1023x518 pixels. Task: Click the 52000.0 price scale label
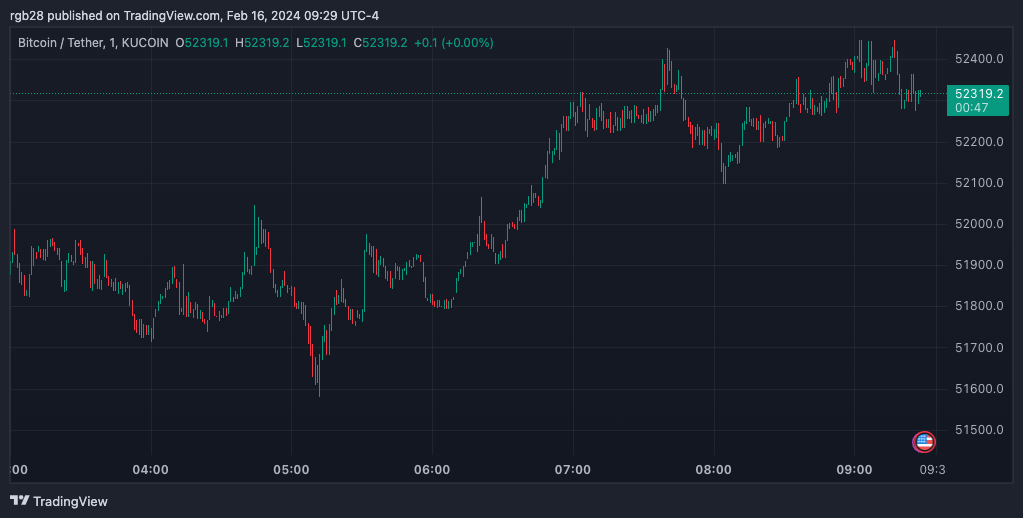[x=979, y=224]
